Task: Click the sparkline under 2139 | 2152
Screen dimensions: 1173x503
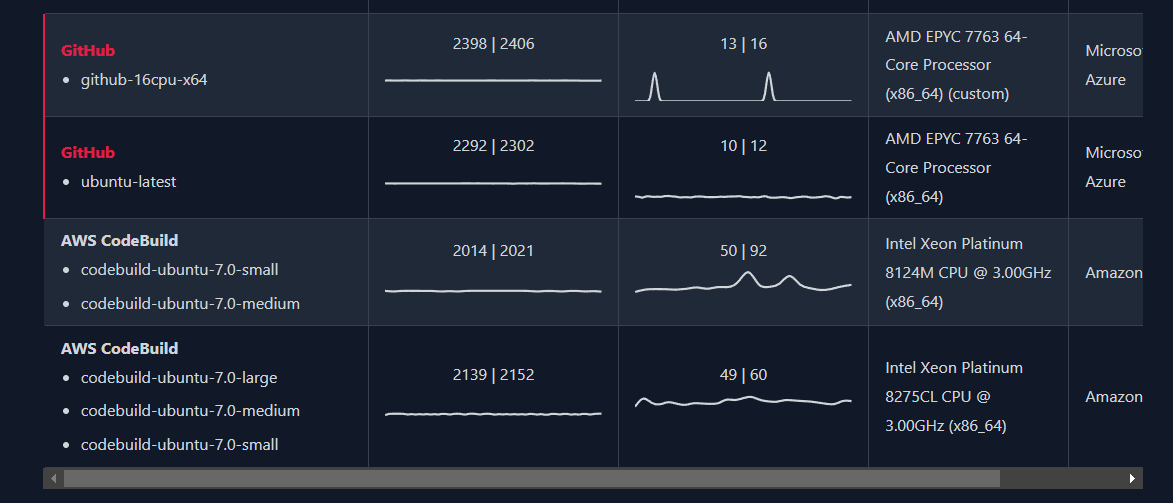Action: (x=494, y=414)
